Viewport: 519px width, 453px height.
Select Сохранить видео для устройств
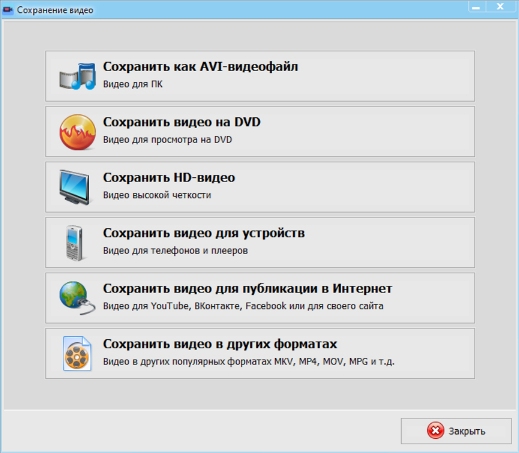(260, 242)
